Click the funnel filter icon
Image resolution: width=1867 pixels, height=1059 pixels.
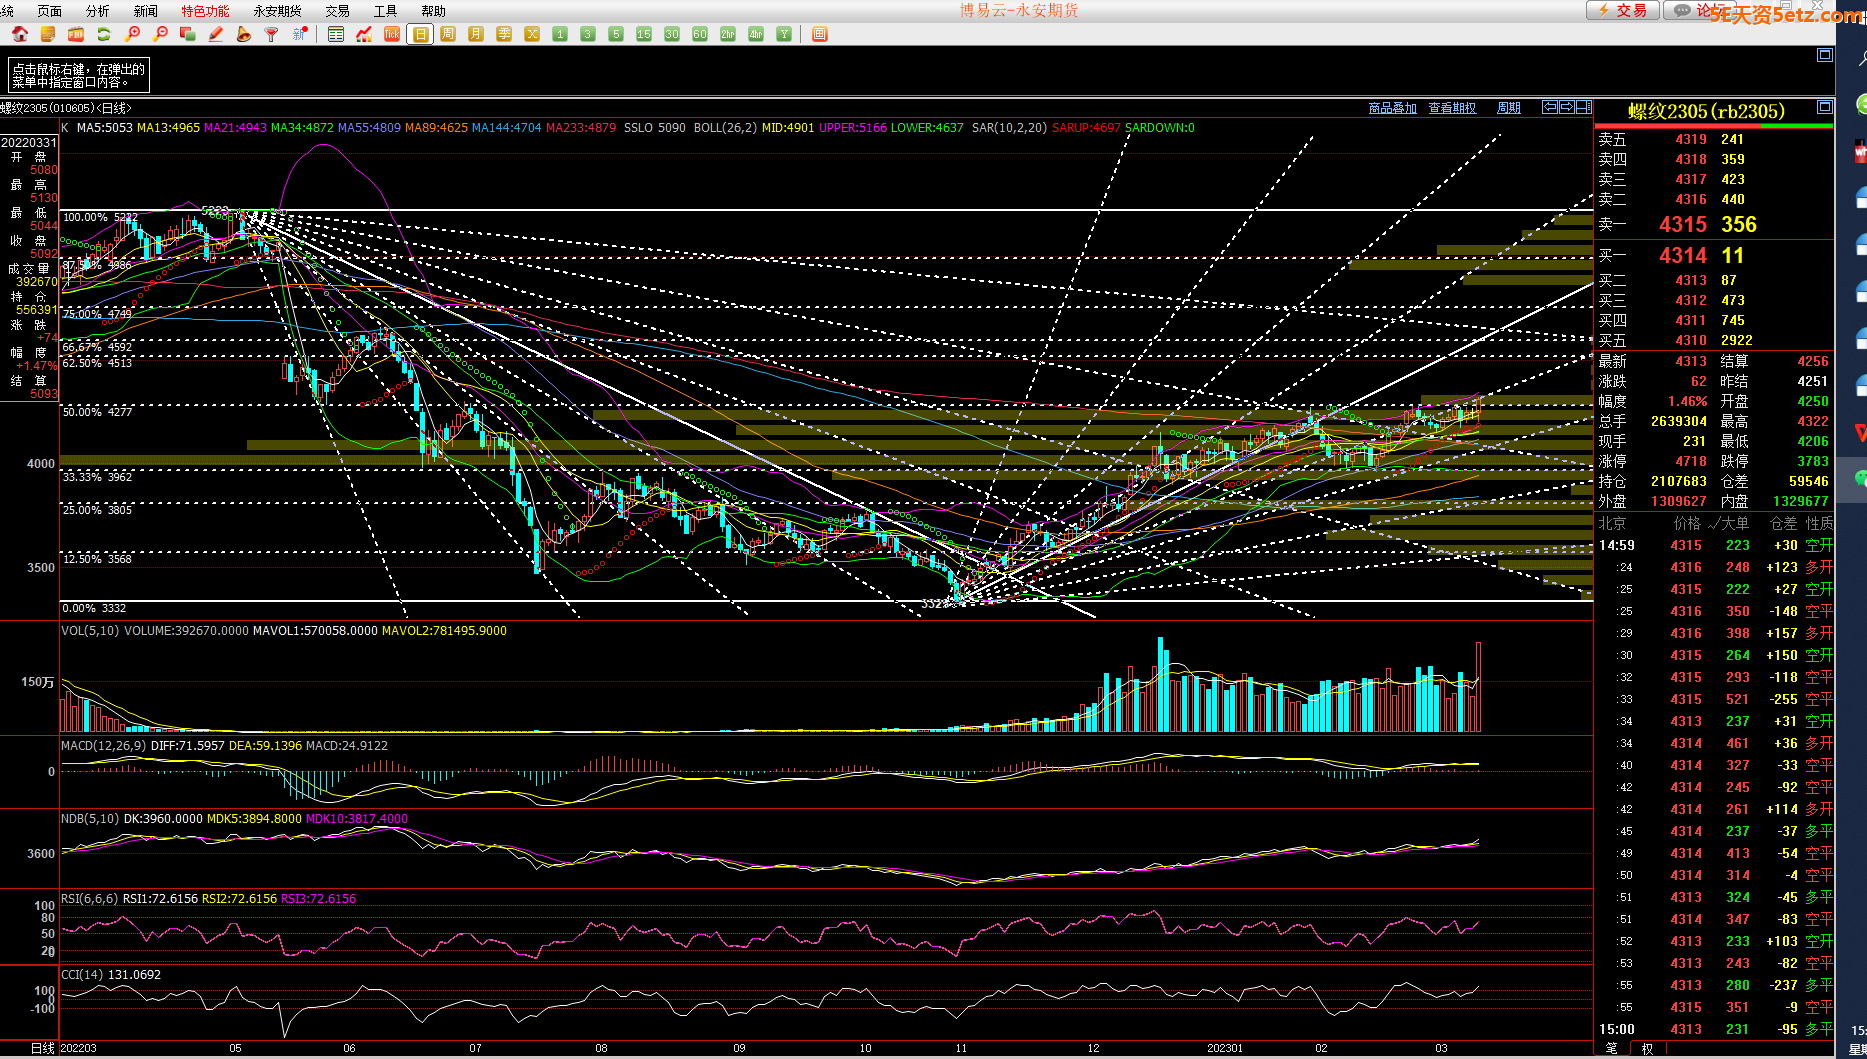click(271, 34)
